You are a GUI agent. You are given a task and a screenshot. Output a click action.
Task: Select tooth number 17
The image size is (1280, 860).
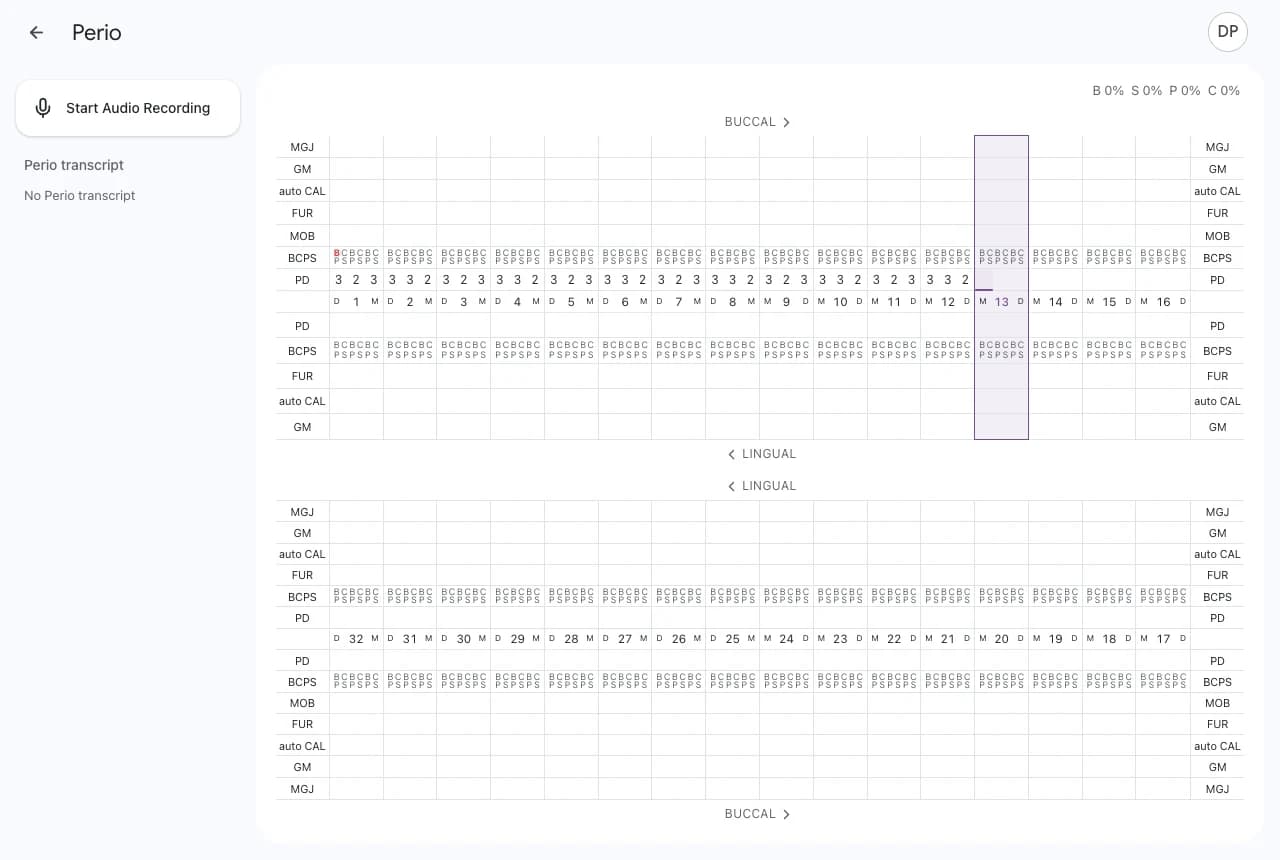click(1163, 639)
